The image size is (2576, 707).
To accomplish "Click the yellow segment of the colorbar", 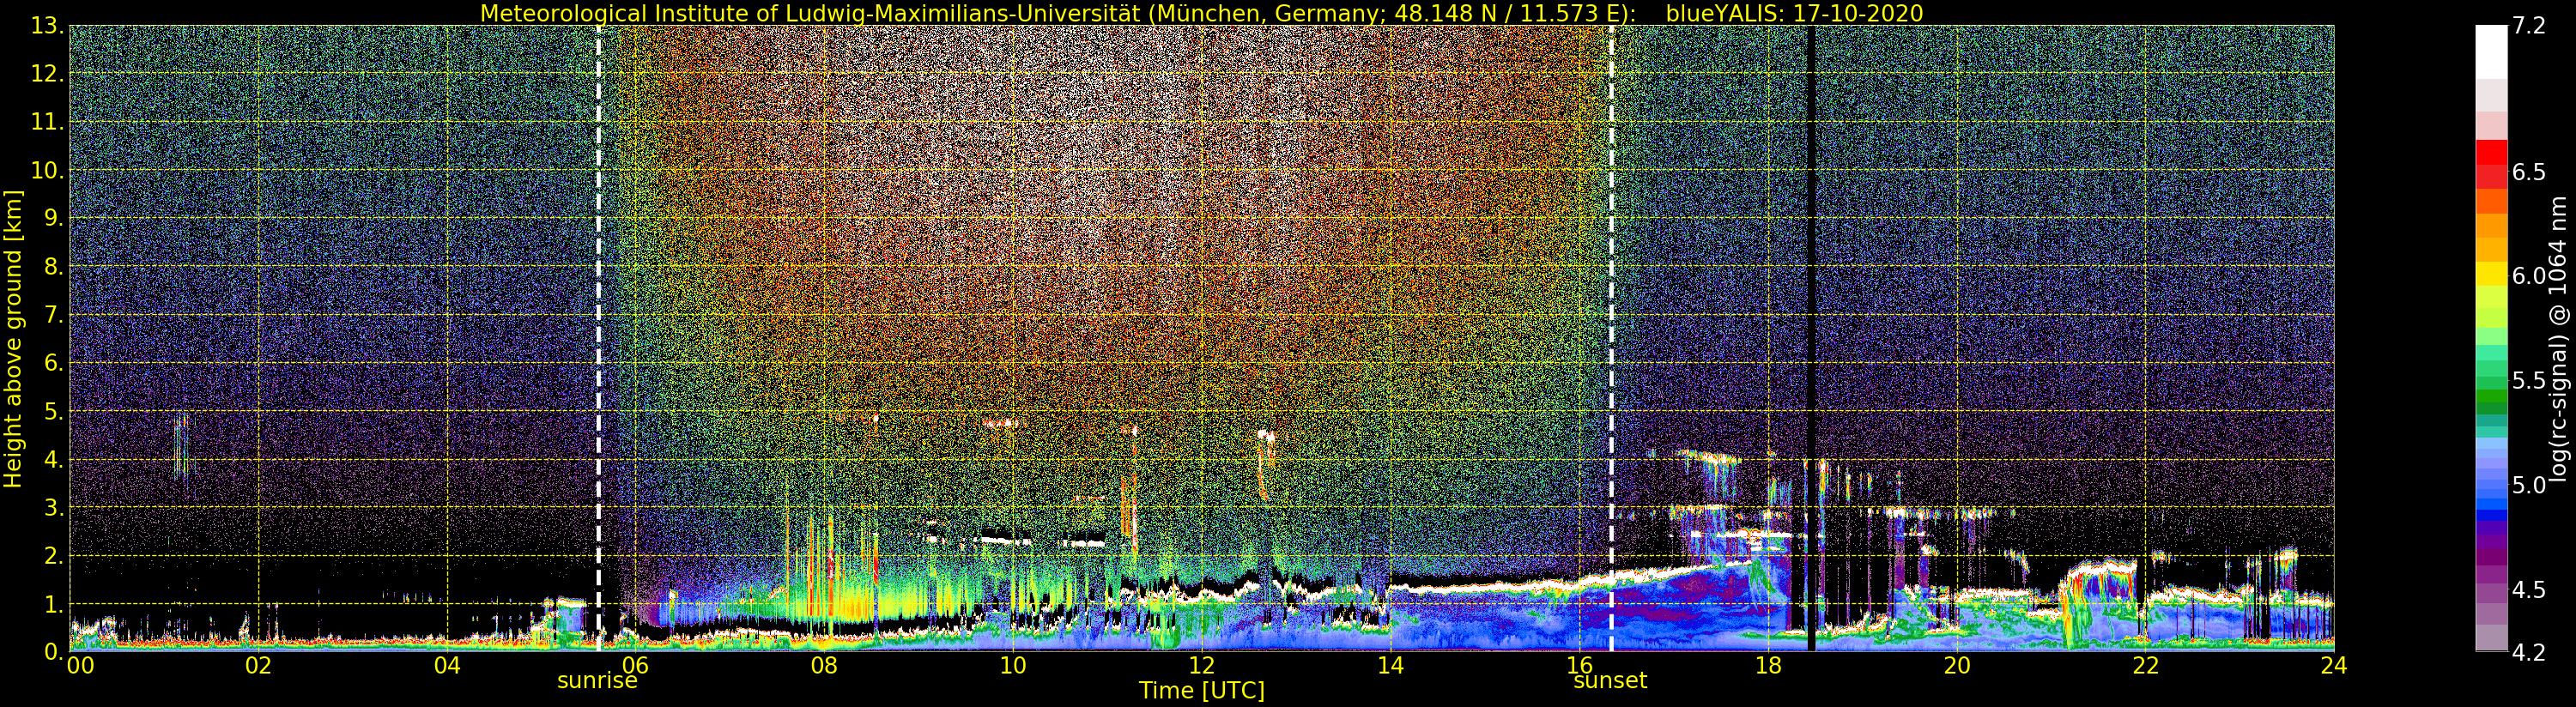I will [2491, 273].
